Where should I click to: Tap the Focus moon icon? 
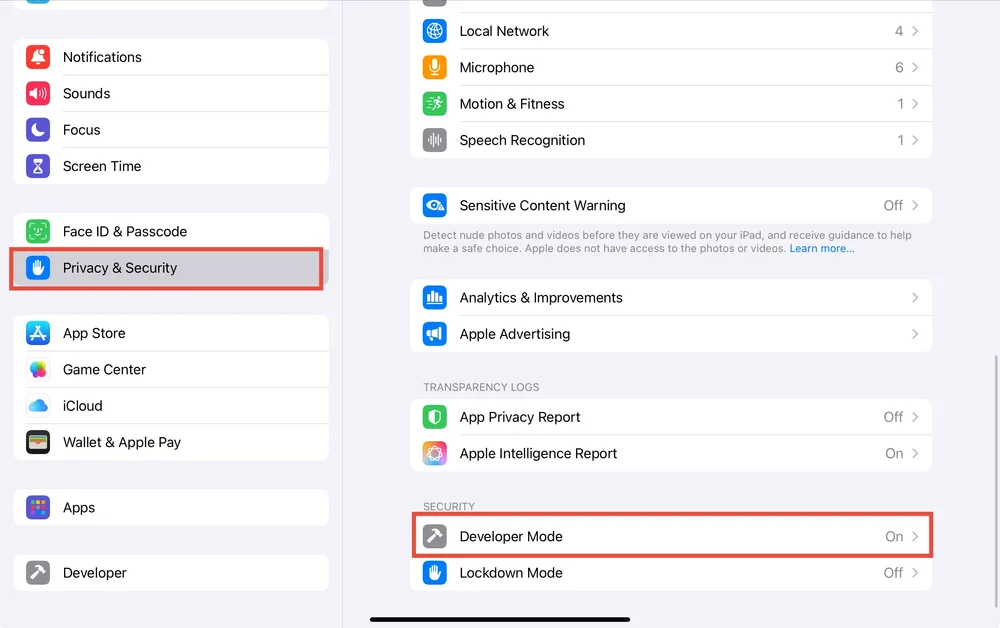click(x=38, y=130)
